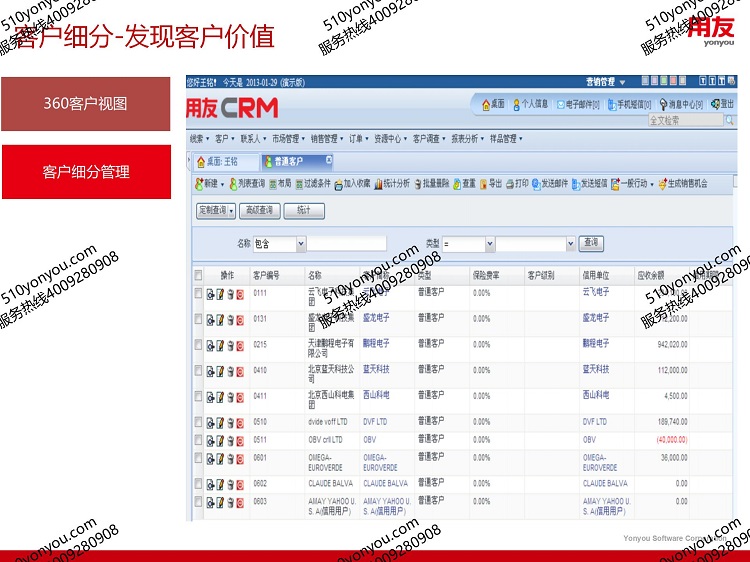
Task: Expand the 定制查询 dropdown button
Action: [216, 211]
